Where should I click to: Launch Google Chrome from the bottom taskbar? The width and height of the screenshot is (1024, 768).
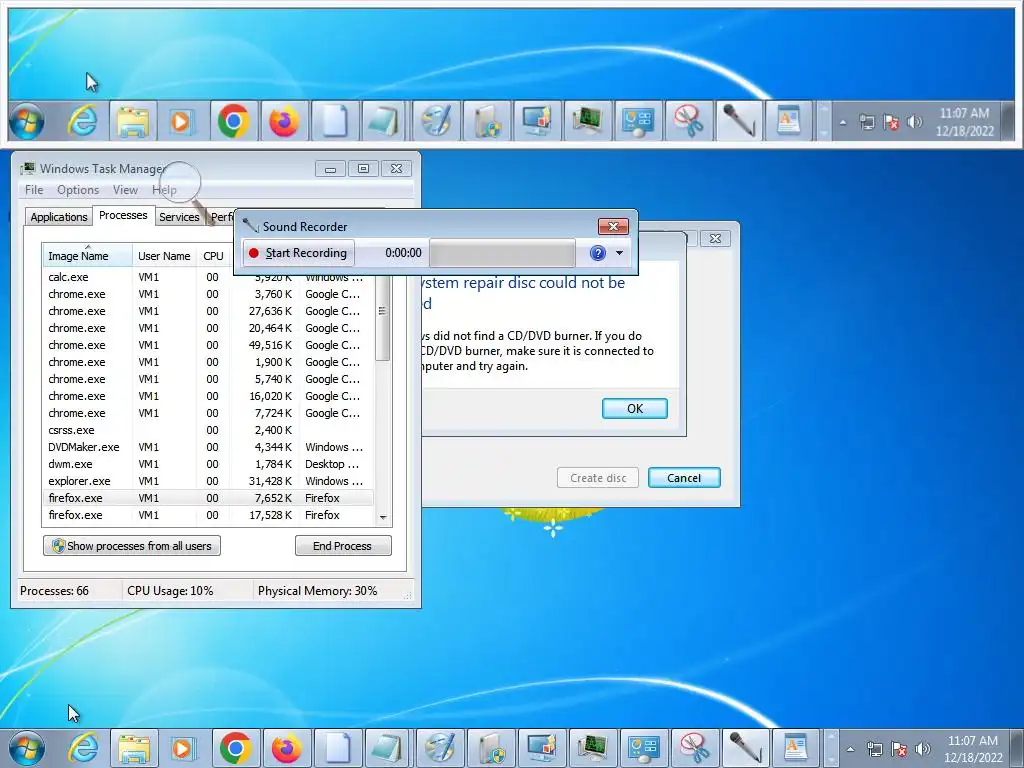click(x=236, y=748)
